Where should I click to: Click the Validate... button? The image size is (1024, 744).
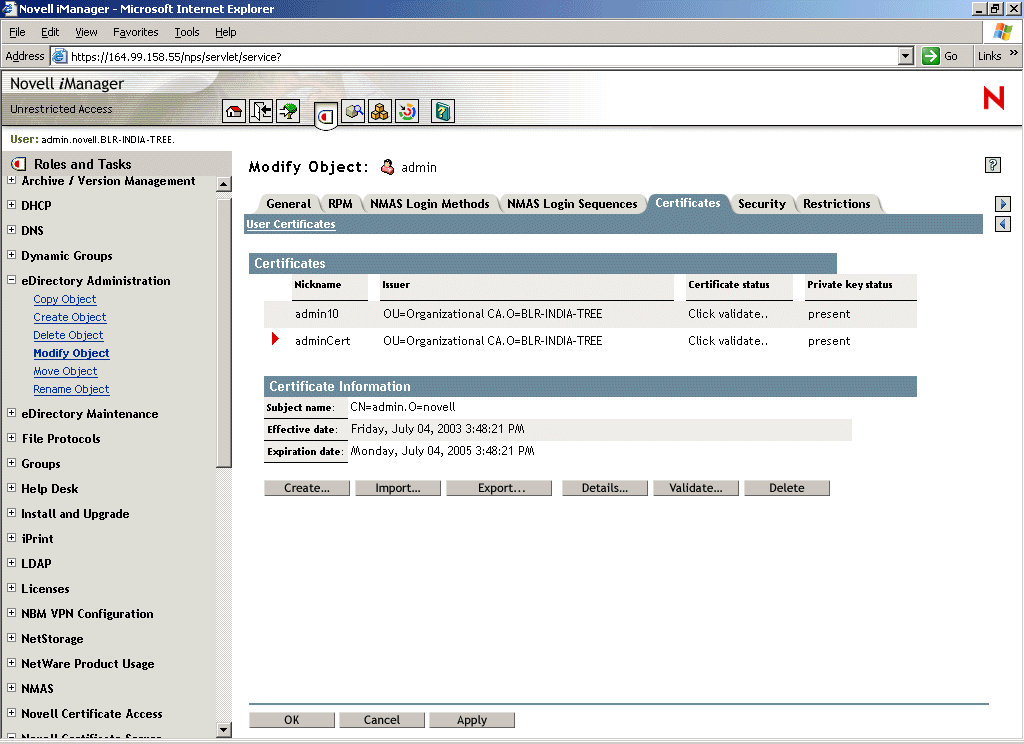pos(696,488)
